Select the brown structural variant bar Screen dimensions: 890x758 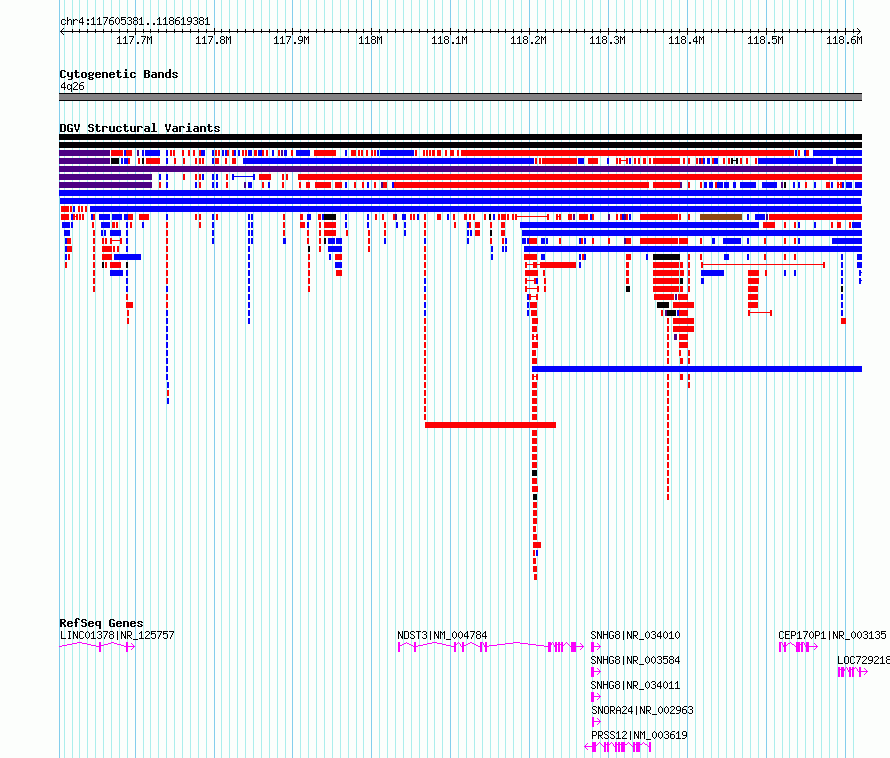point(721,217)
